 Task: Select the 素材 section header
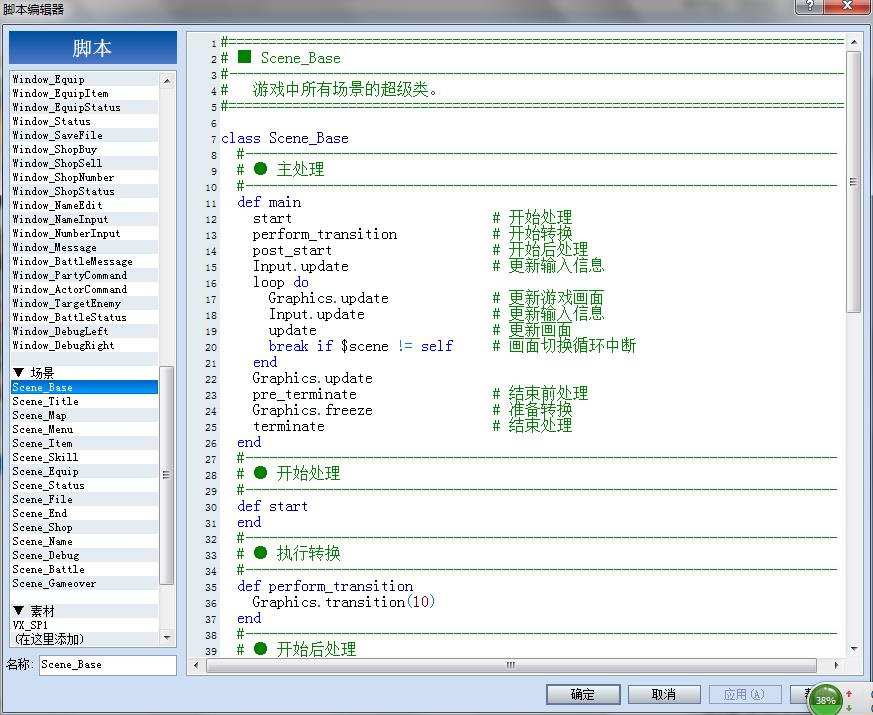click(85, 611)
